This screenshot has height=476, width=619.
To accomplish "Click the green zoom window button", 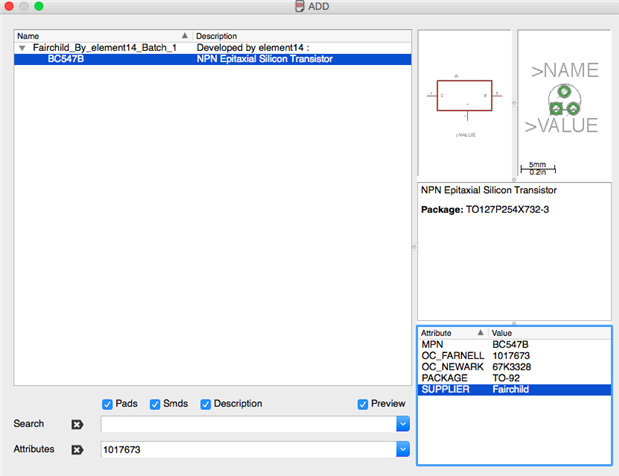I will [x=39, y=6].
